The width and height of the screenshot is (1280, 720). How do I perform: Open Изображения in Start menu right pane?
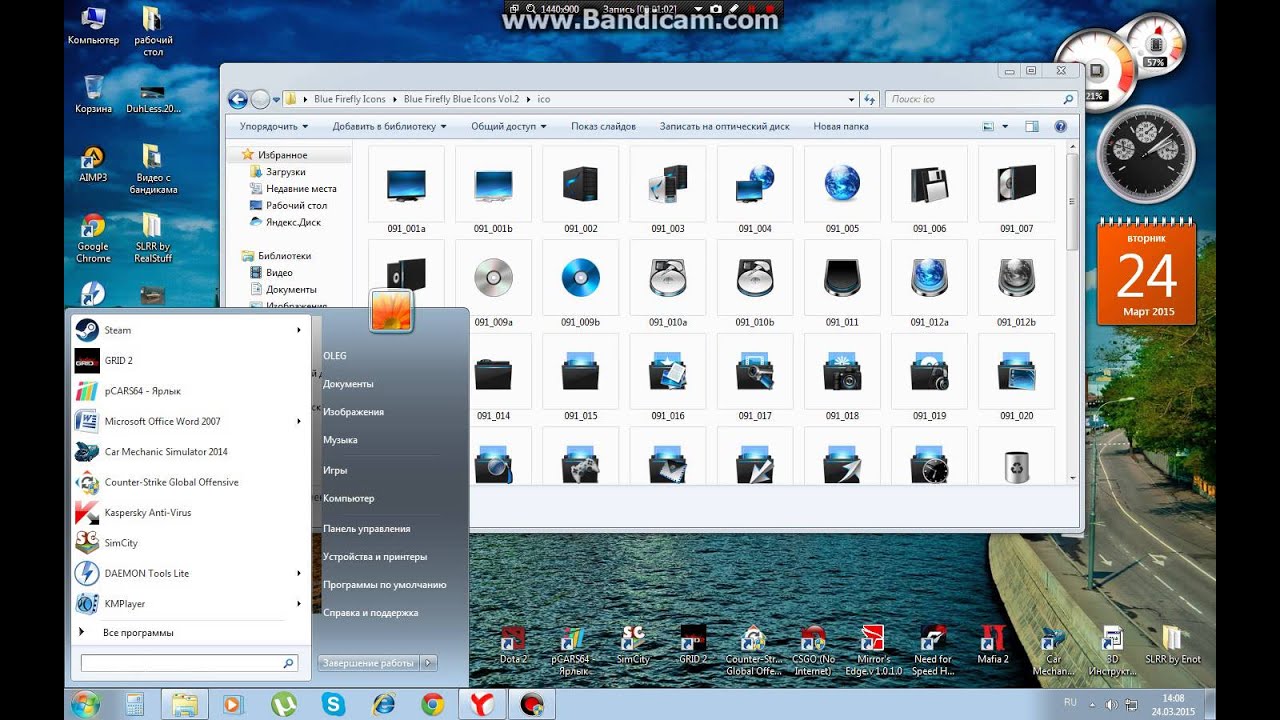tap(353, 412)
